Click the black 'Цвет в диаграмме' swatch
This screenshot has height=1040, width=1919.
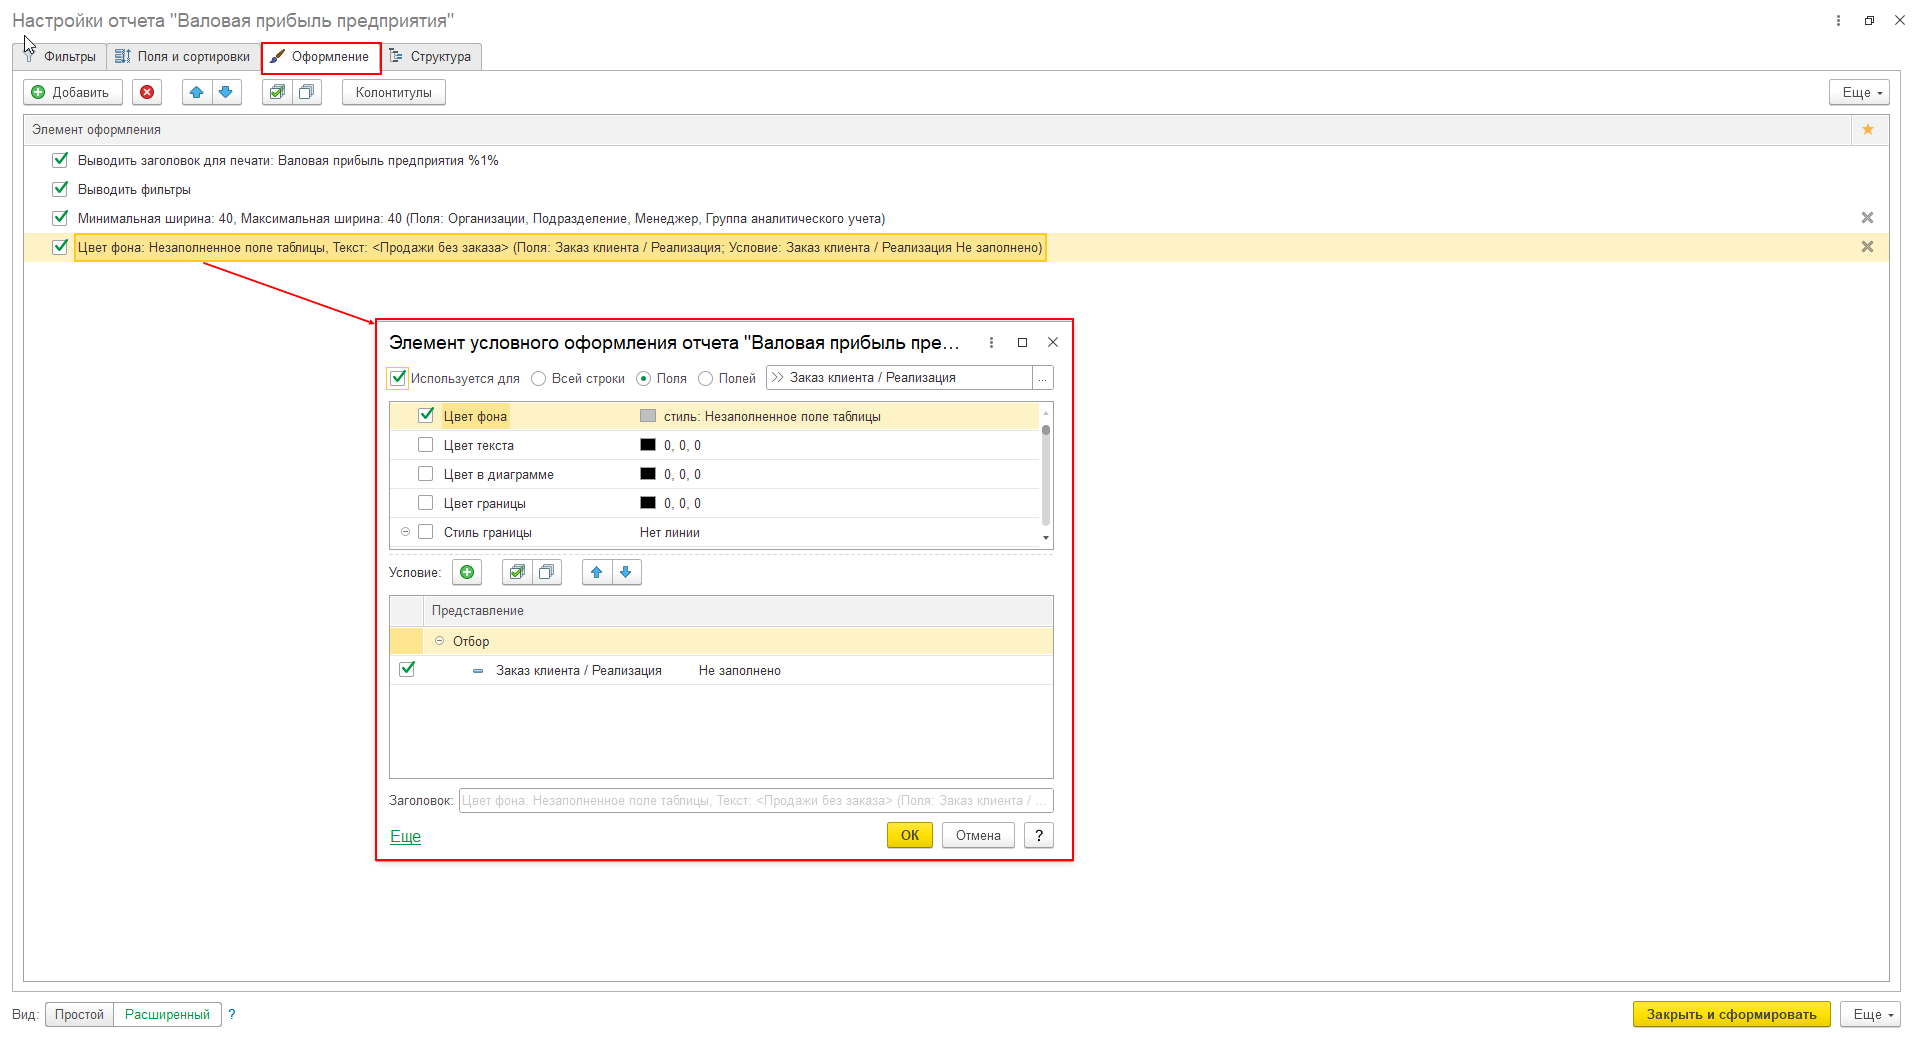648,474
